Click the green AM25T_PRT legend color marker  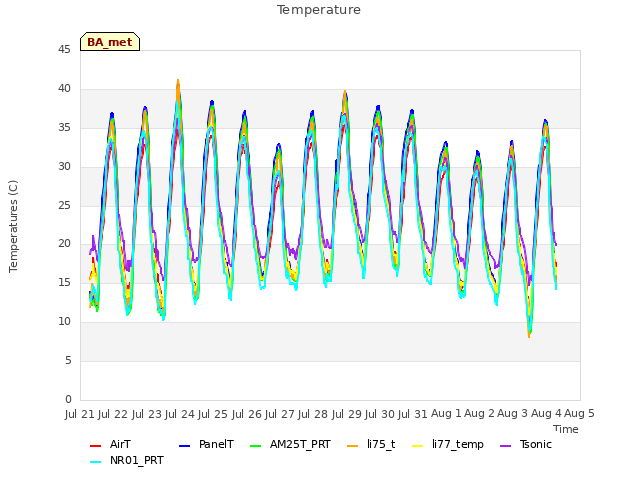(256, 446)
